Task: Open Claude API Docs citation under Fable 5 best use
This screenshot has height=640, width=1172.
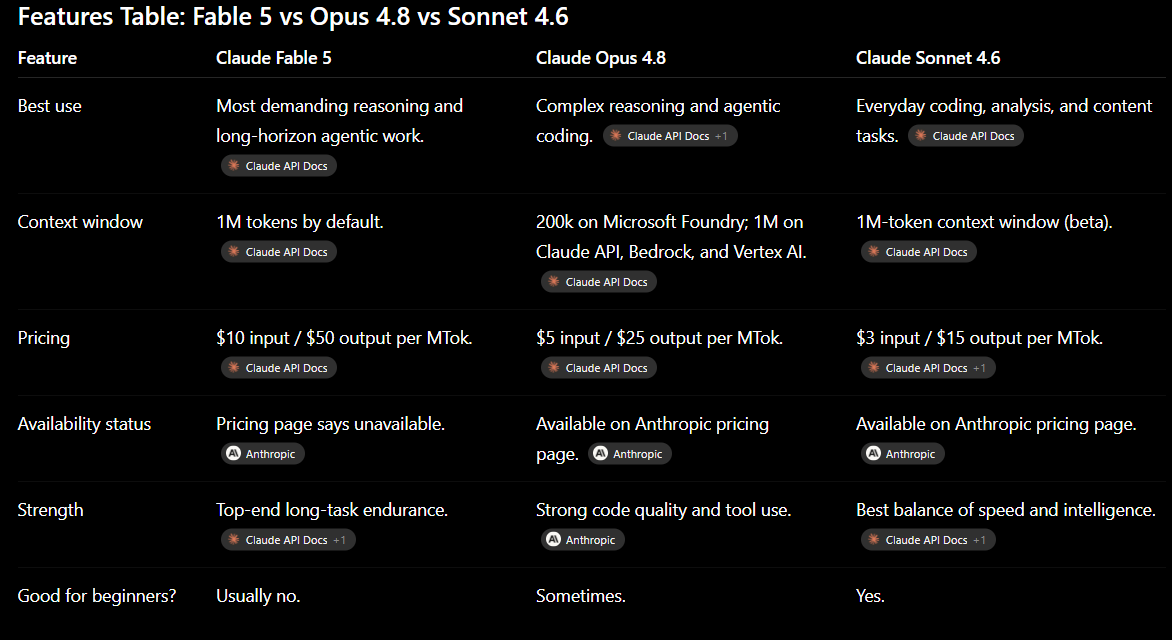Action: click(x=279, y=166)
